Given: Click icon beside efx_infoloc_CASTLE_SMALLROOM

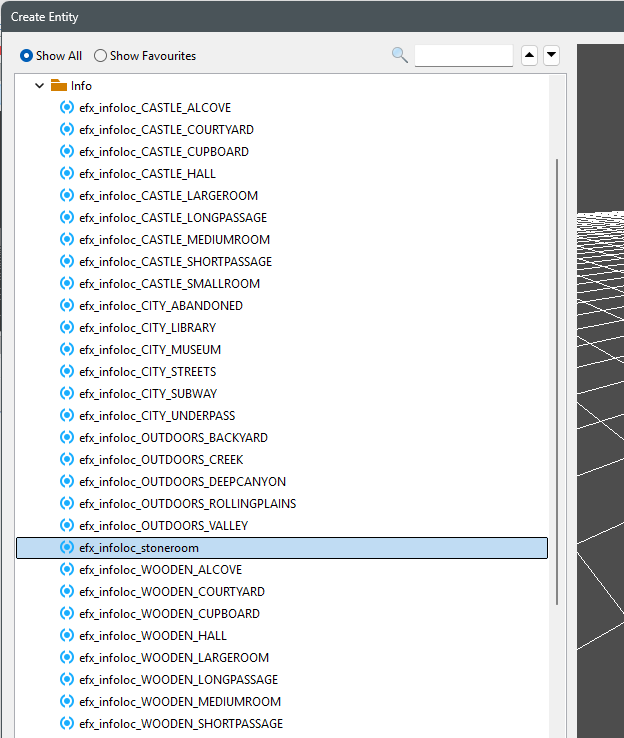Looking at the screenshot, I should pyautogui.click(x=67, y=283).
